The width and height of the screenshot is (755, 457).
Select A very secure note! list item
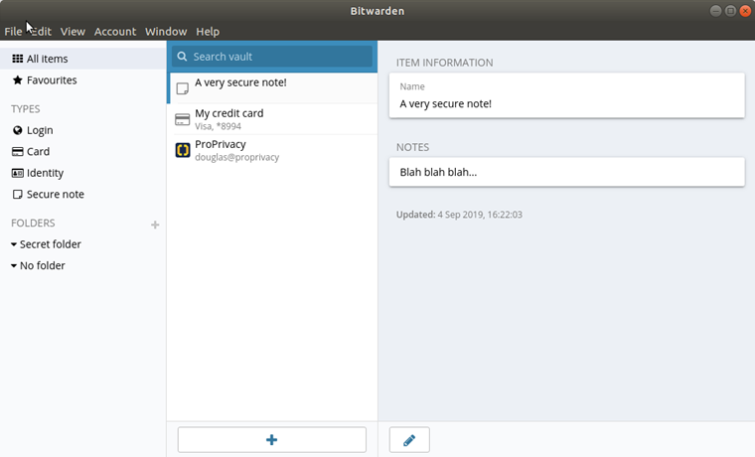coord(273,88)
